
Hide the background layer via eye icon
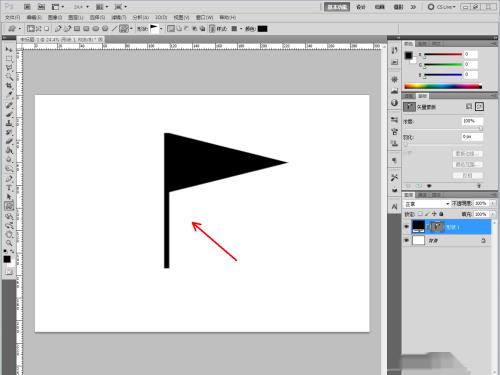coord(406,240)
